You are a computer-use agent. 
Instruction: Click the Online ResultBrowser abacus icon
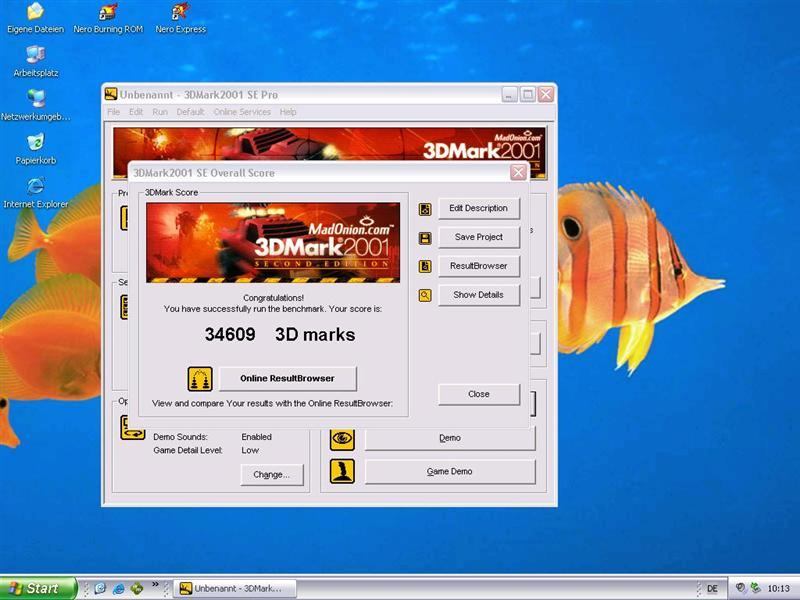pyautogui.click(x=200, y=379)
